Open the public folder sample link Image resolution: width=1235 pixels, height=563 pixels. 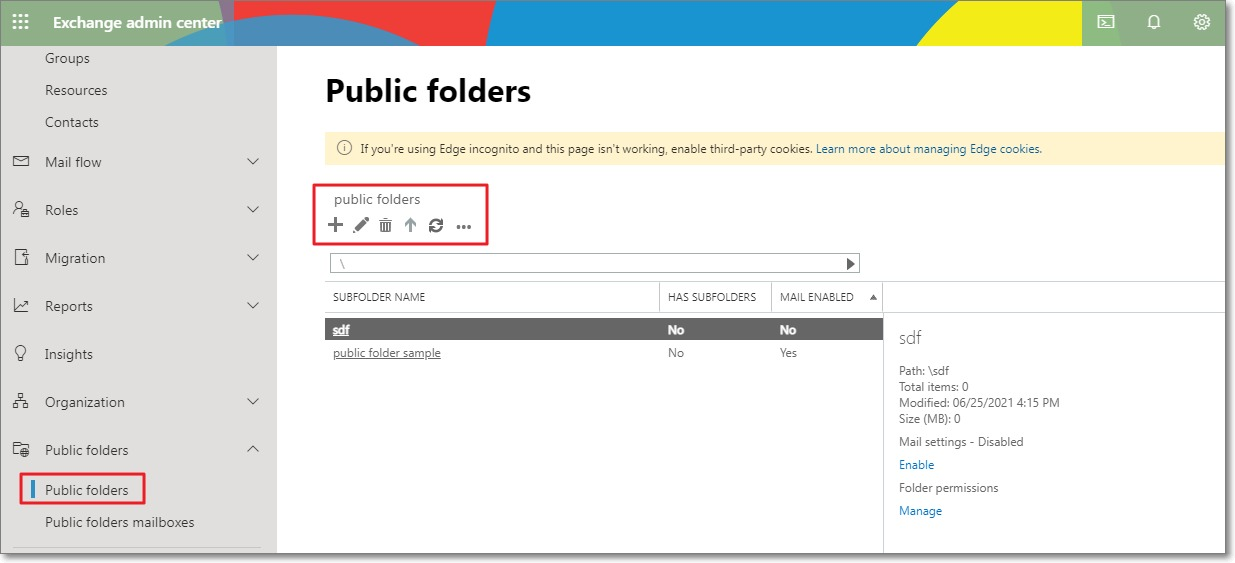pyautogui.click(x=387, y=353)
